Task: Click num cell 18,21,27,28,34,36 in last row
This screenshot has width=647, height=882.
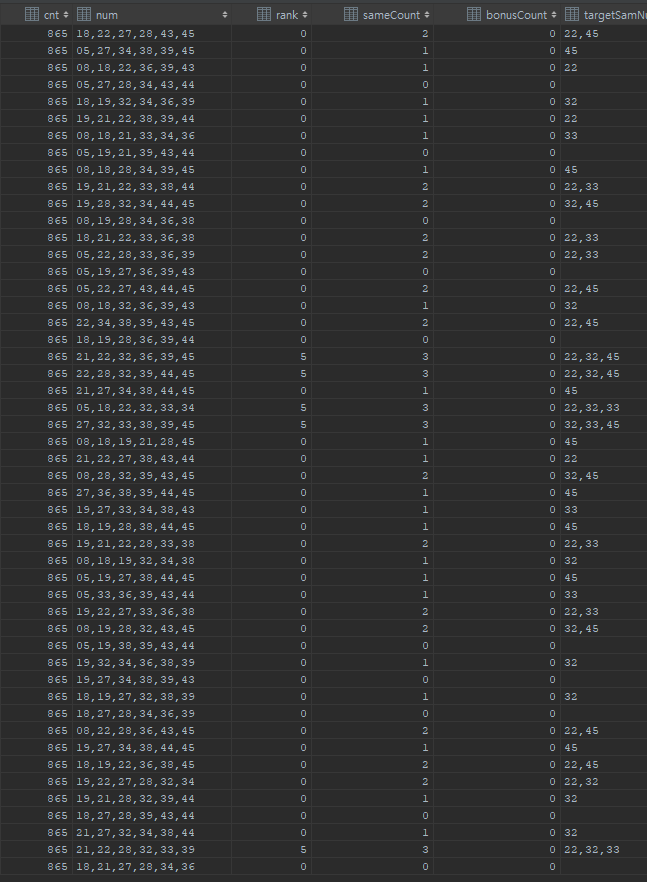Action: point(152,866)
